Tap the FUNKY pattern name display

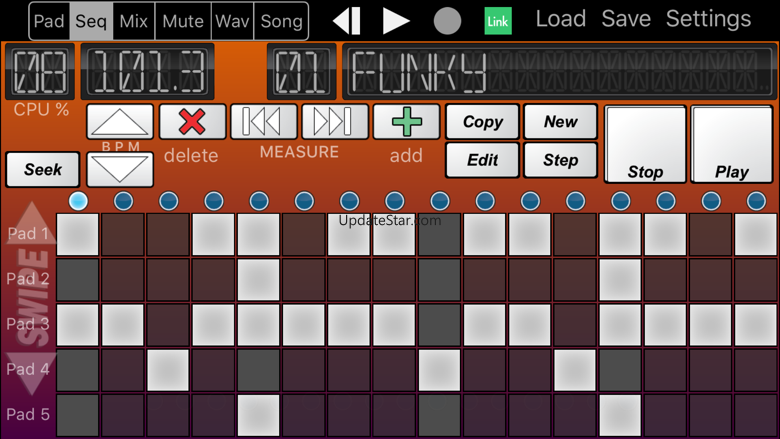click(x=558, y=72)
